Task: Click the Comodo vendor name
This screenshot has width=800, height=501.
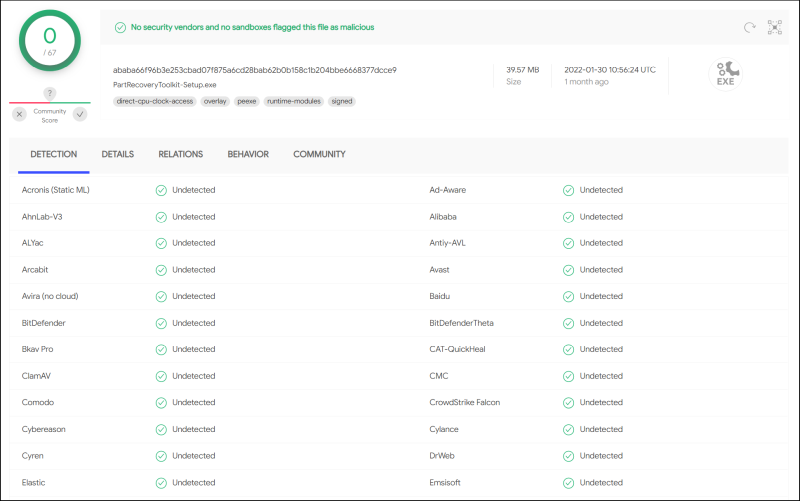Action: [38, 403]
